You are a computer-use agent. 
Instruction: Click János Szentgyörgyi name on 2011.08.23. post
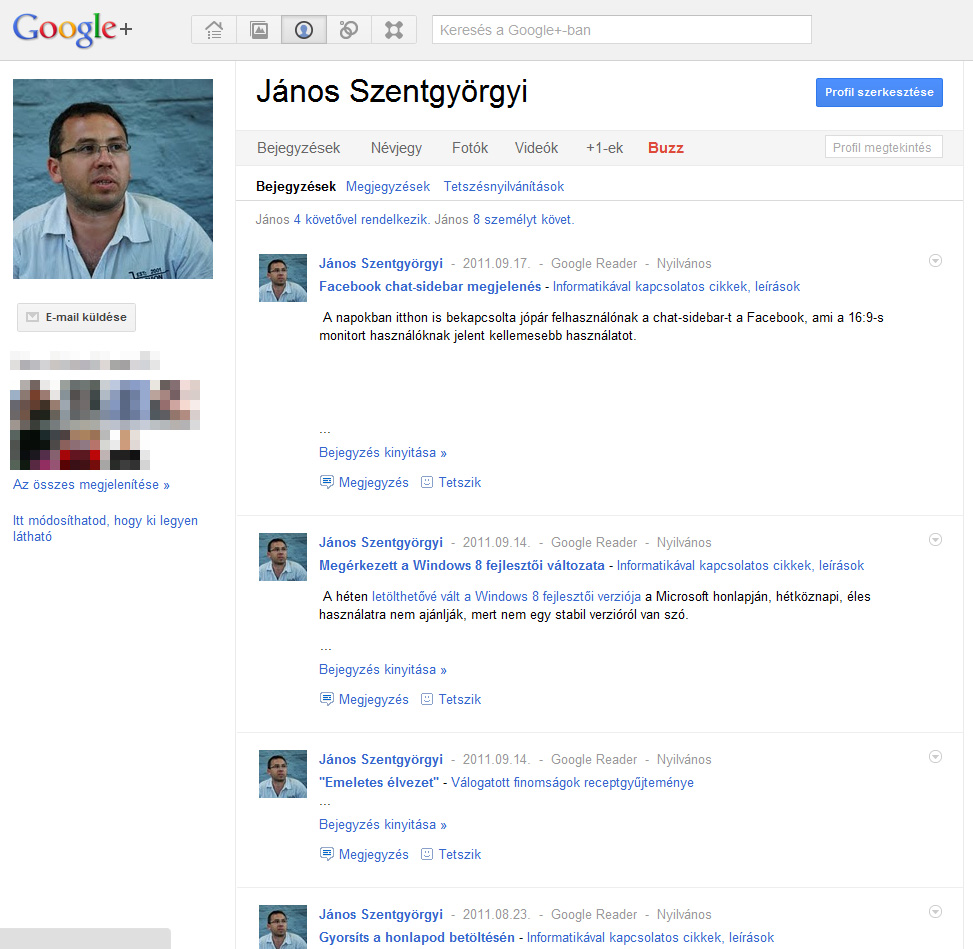(381, 915)
